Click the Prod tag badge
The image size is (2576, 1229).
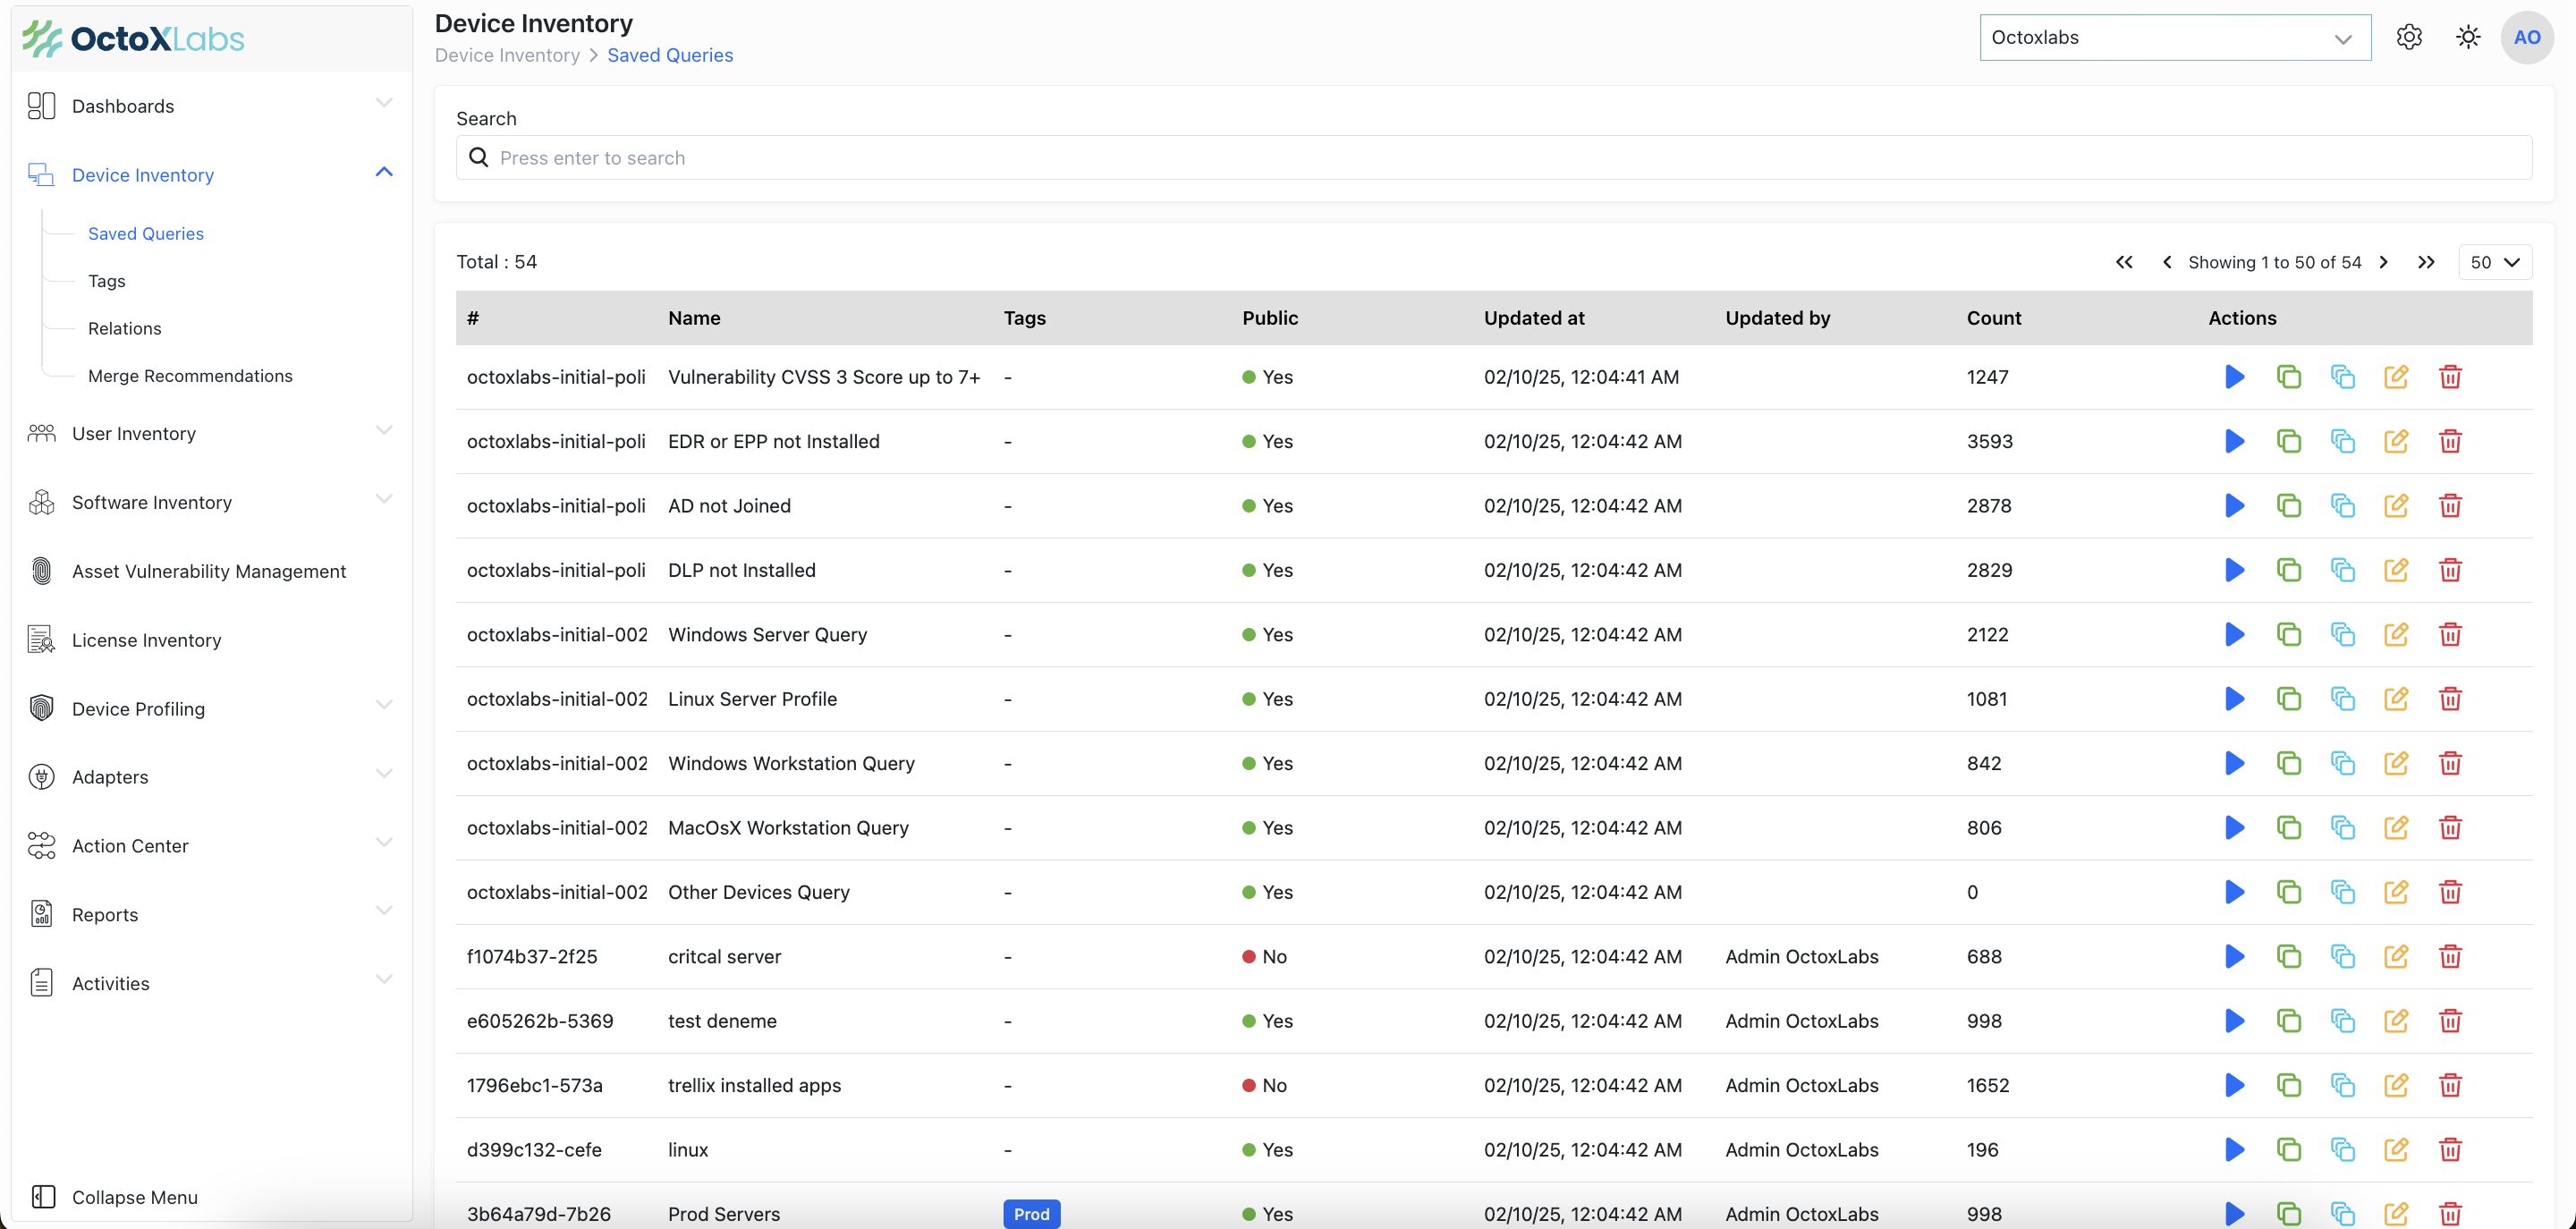click(x=1031, y=1213)
